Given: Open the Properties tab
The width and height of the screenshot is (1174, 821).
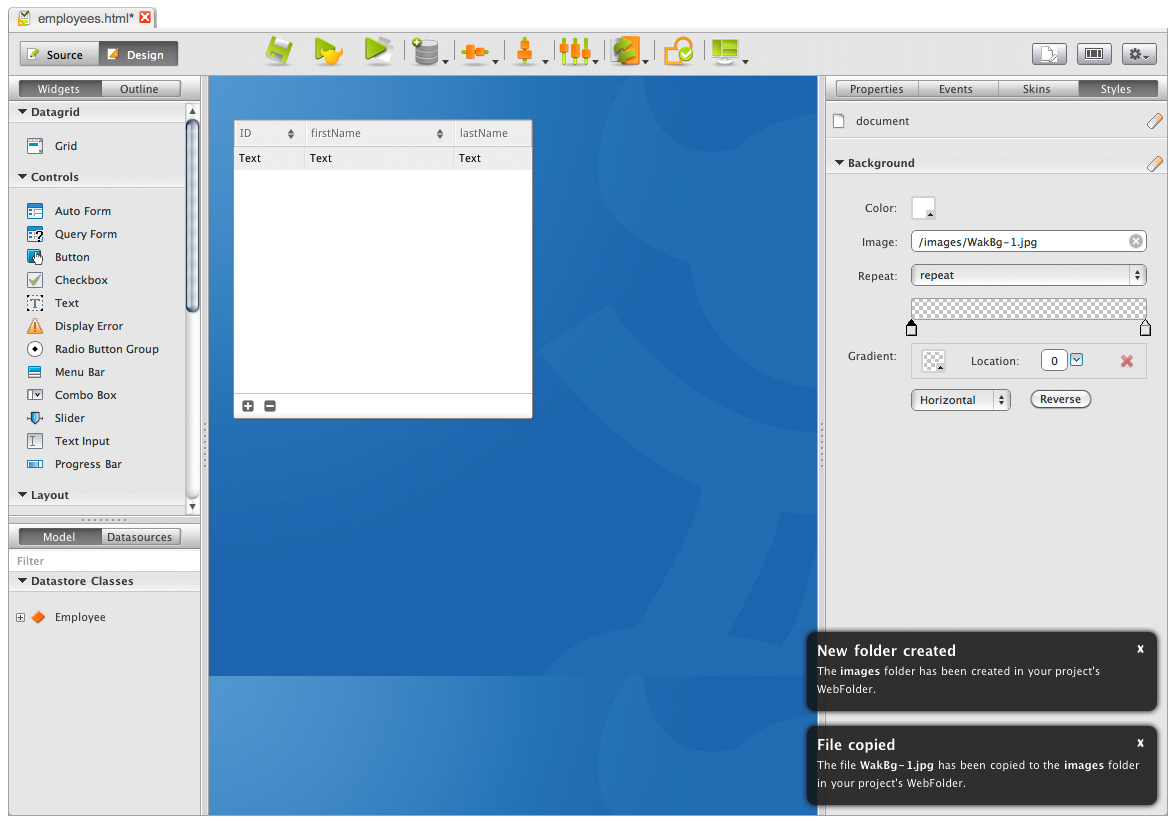Looking at the screenshot, I should click(876, 89).
